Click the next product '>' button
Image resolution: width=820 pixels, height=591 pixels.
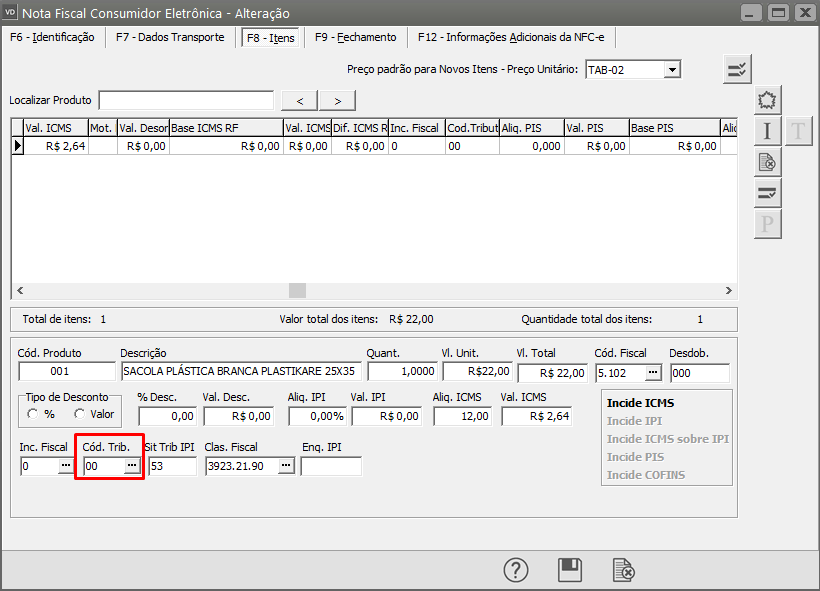337,100
